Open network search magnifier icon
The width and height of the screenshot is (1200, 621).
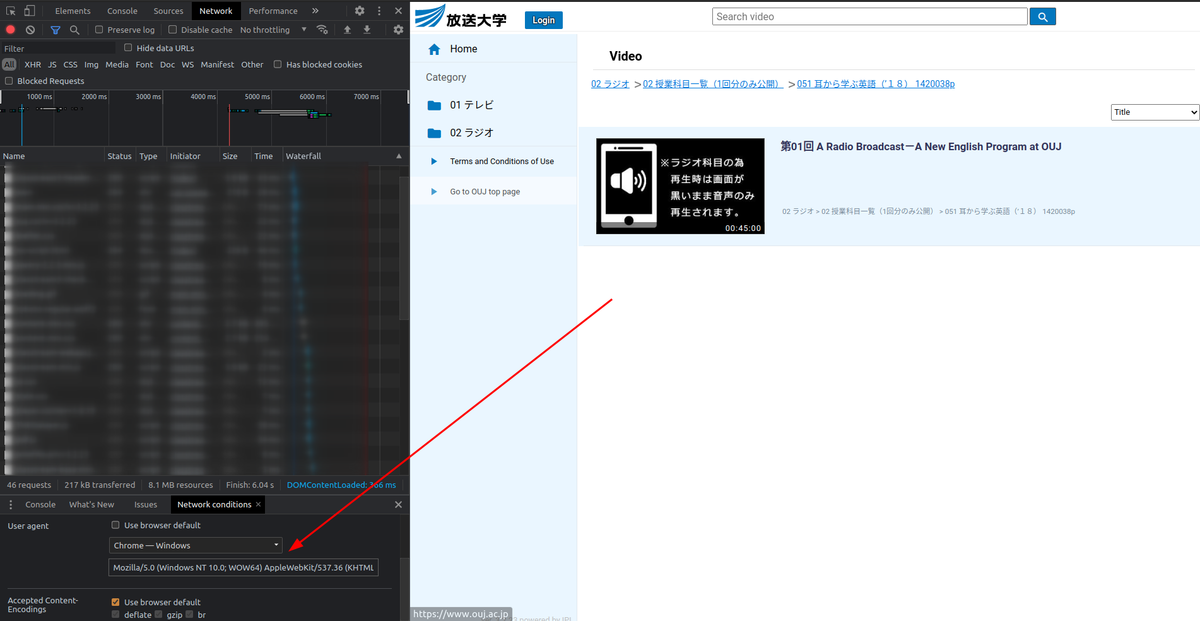click(x=73, y=30)
